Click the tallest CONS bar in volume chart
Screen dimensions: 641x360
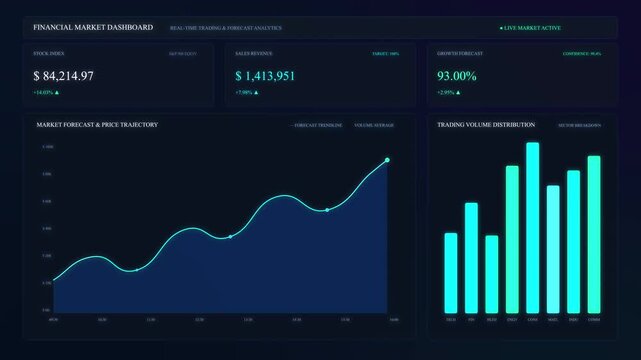tap(533, 228)
